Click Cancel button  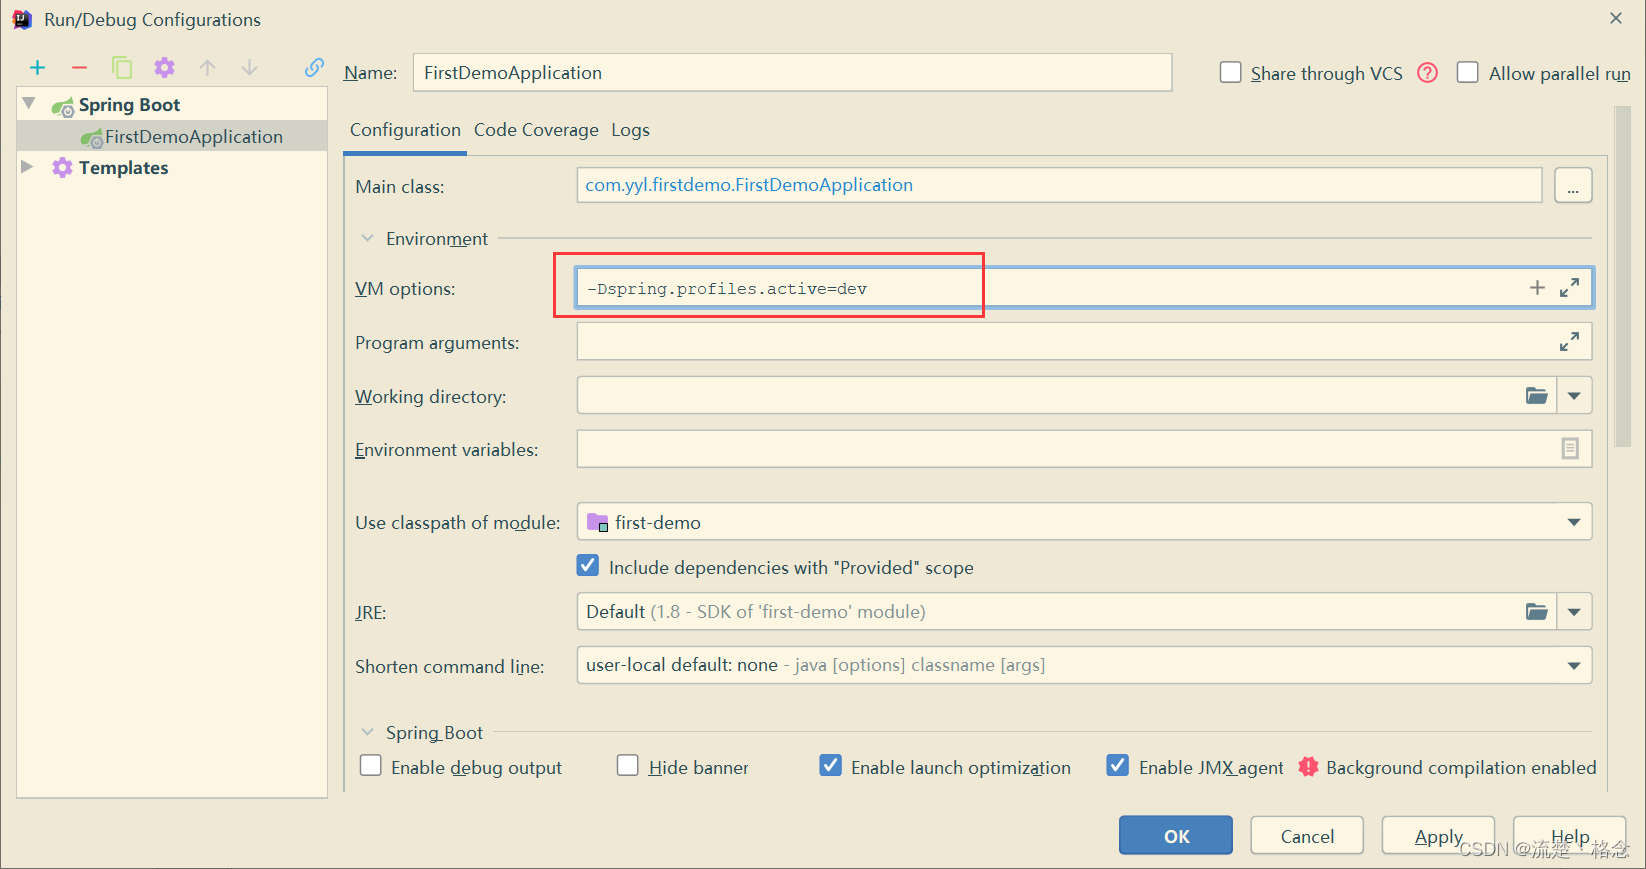(x=1307, y=835)
